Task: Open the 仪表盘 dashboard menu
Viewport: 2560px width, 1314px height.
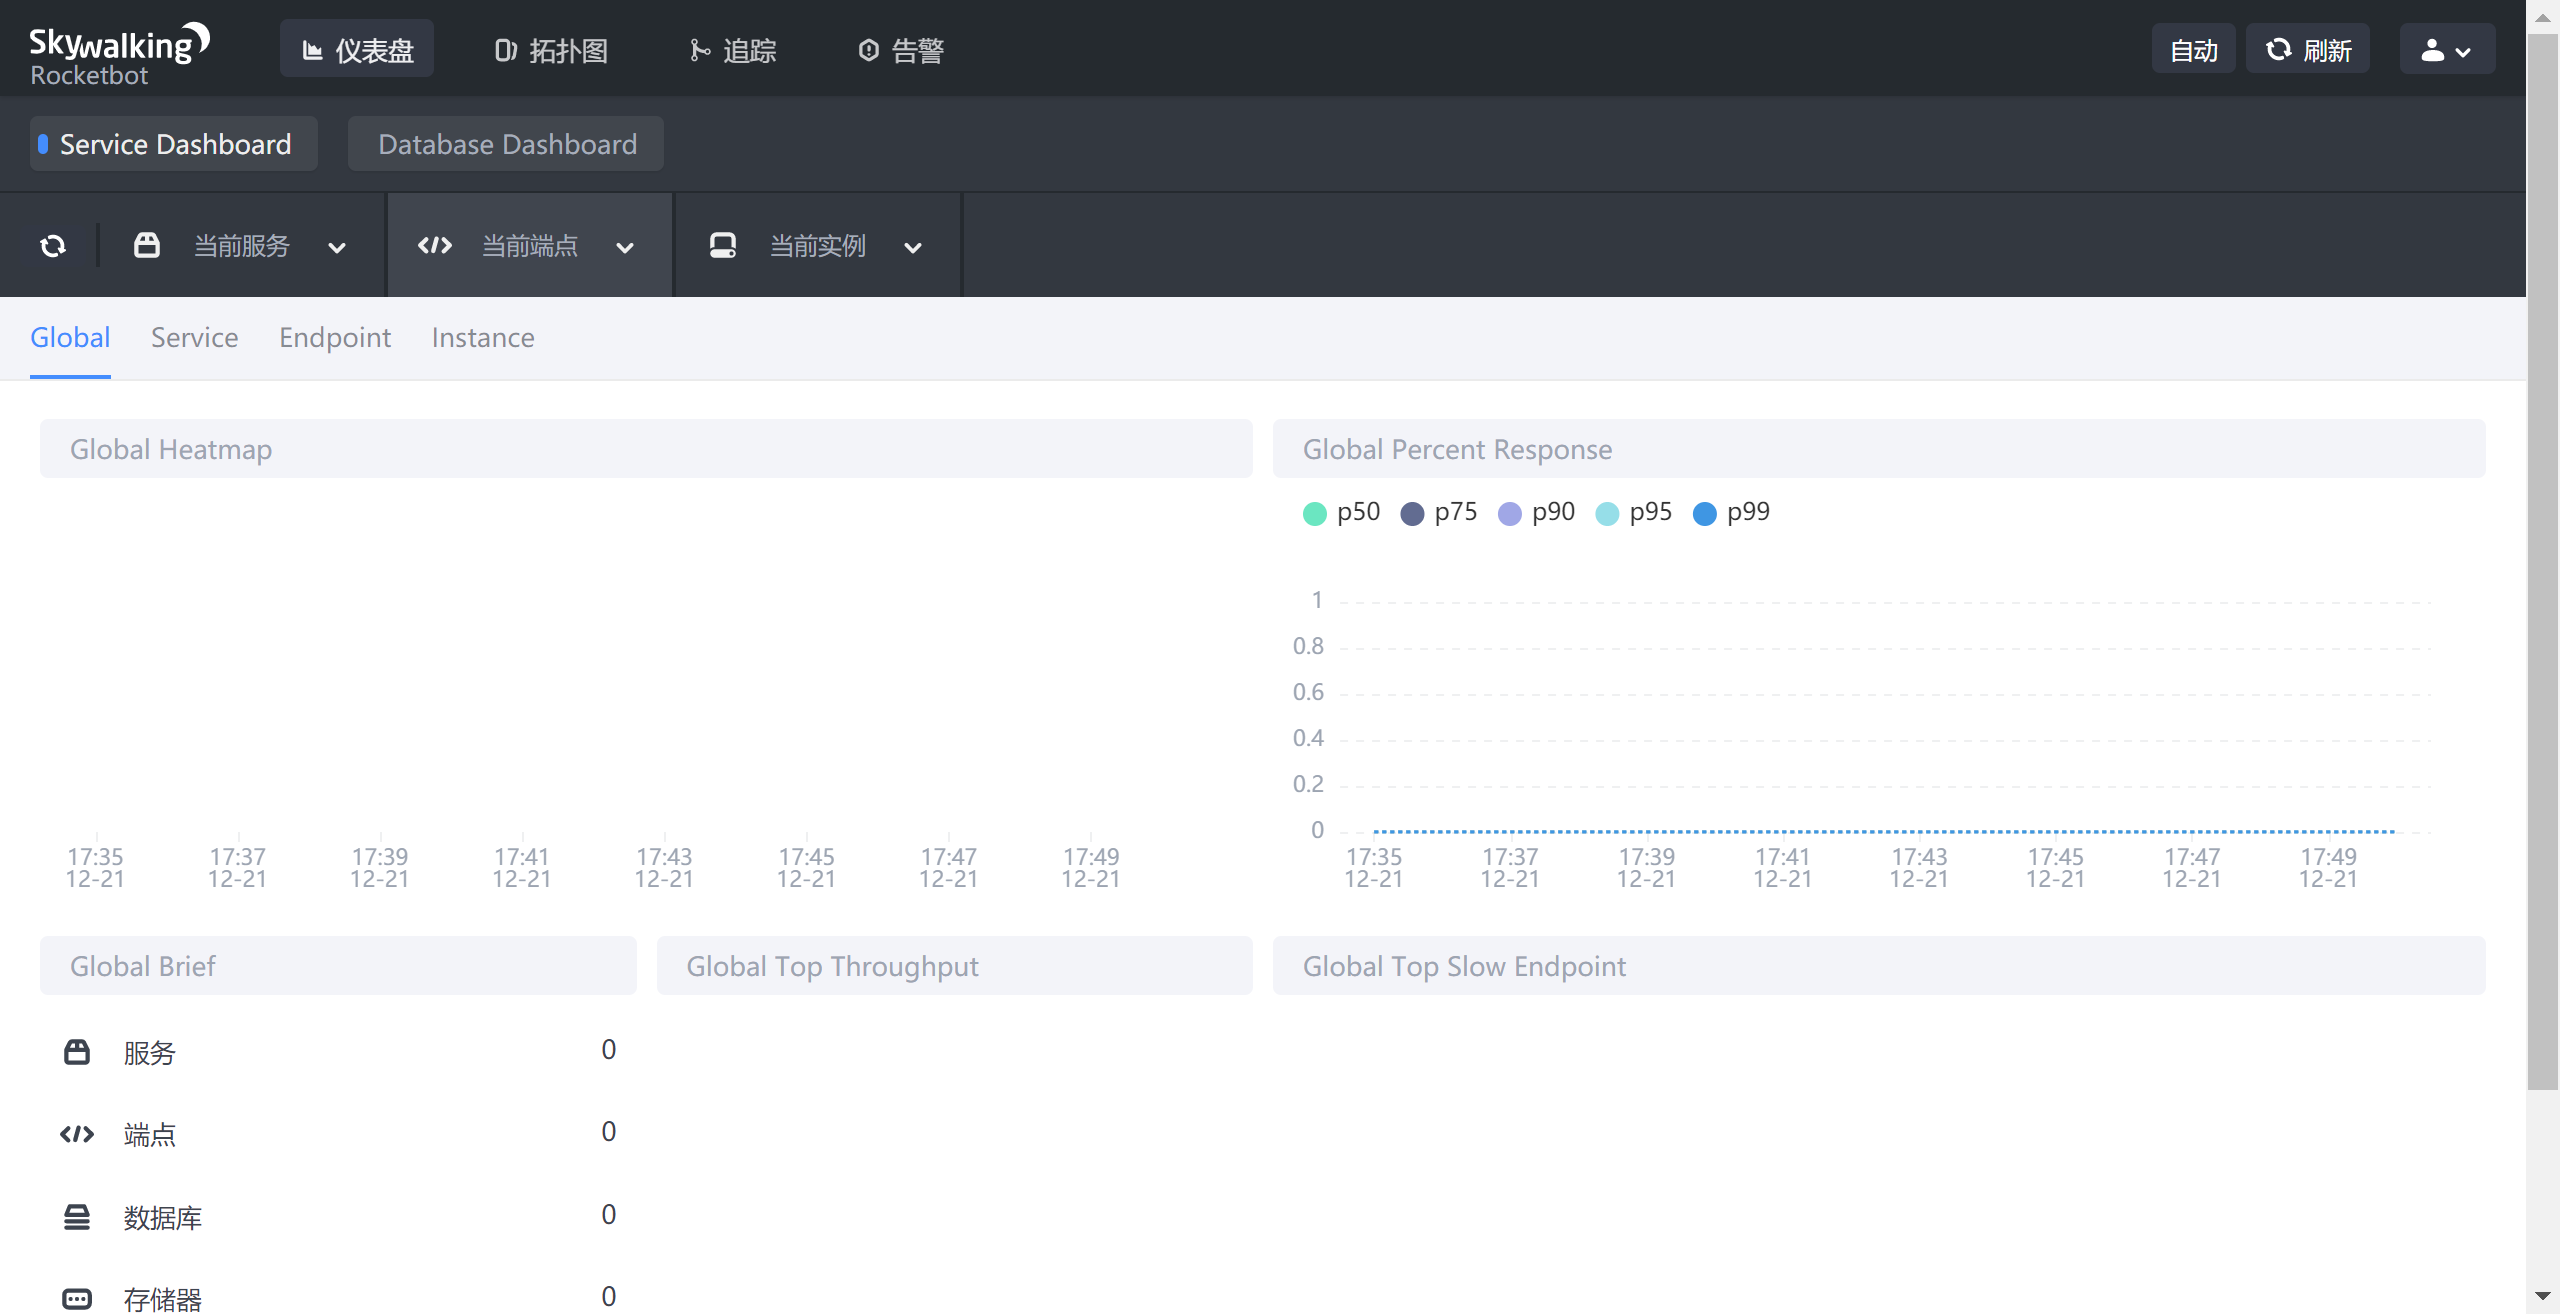Action: (x=357, y=49)
